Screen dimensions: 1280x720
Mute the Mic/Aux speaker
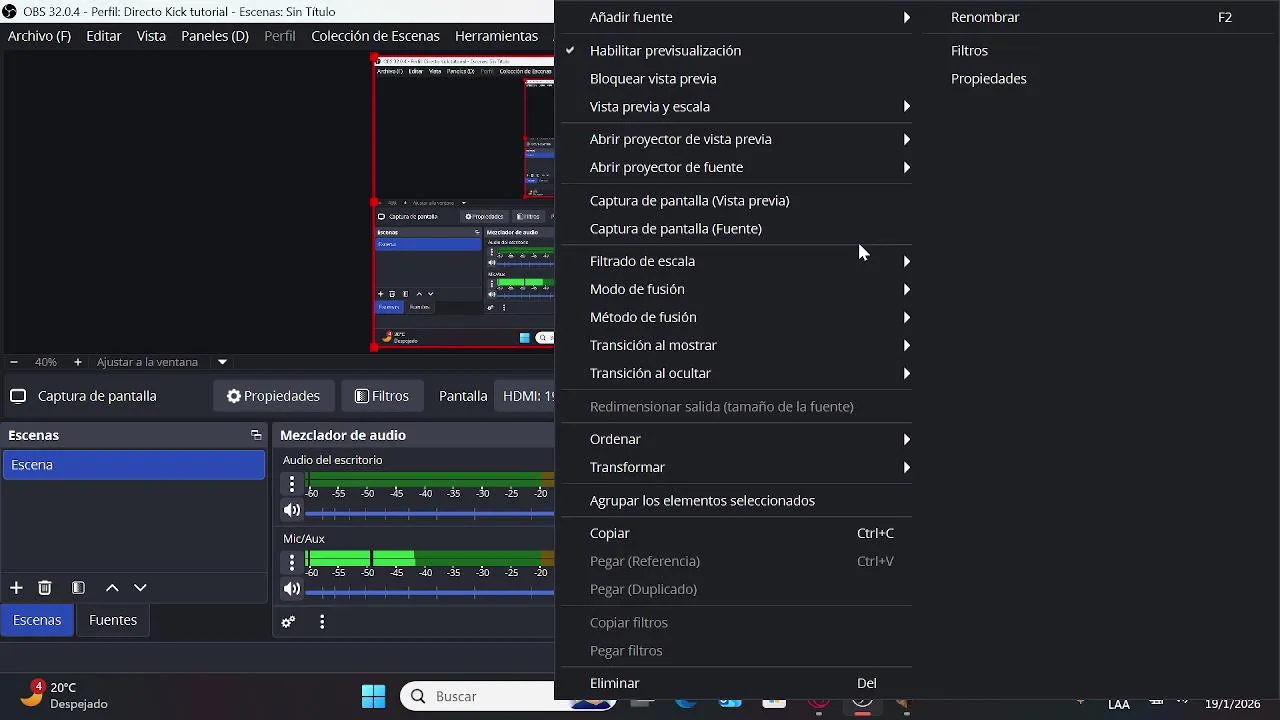click(292, 589)
